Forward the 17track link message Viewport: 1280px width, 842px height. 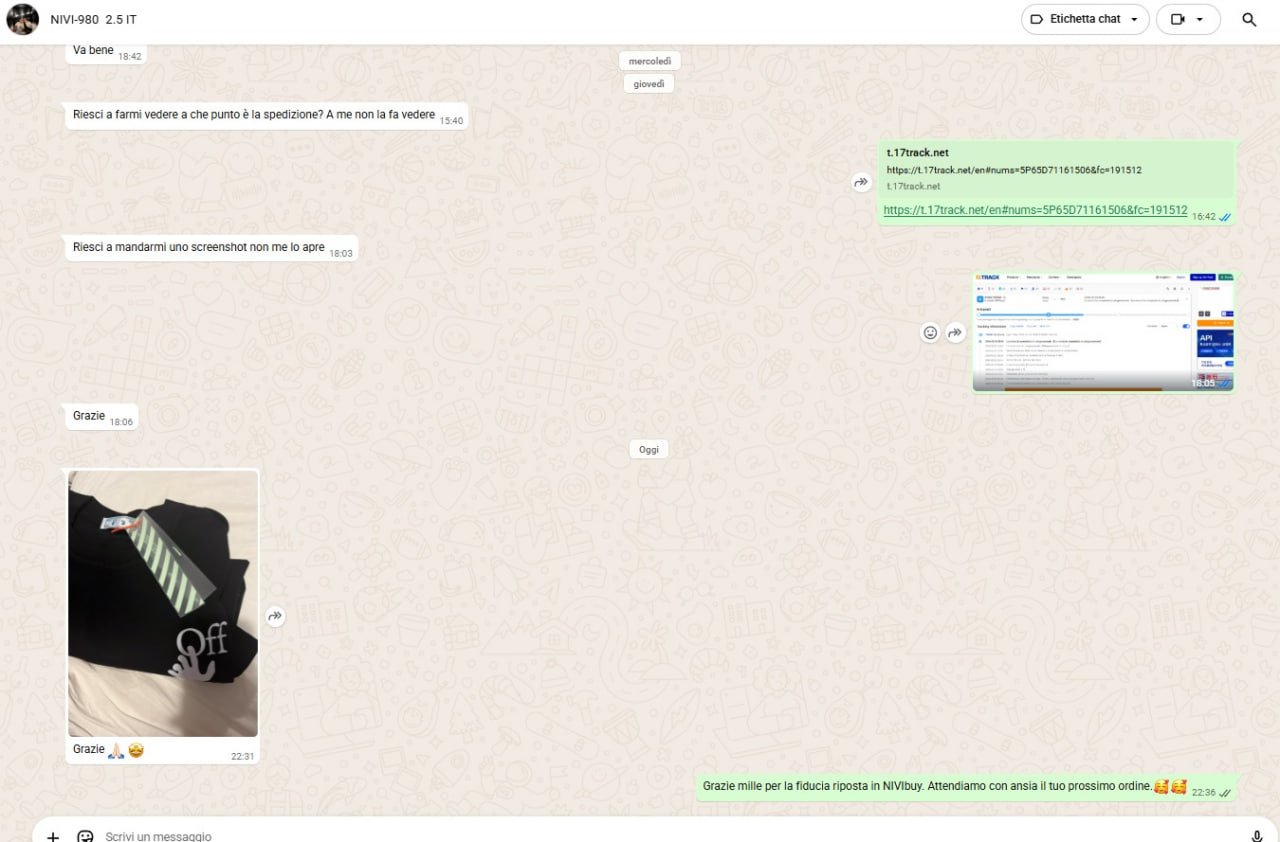click(860, 182)
